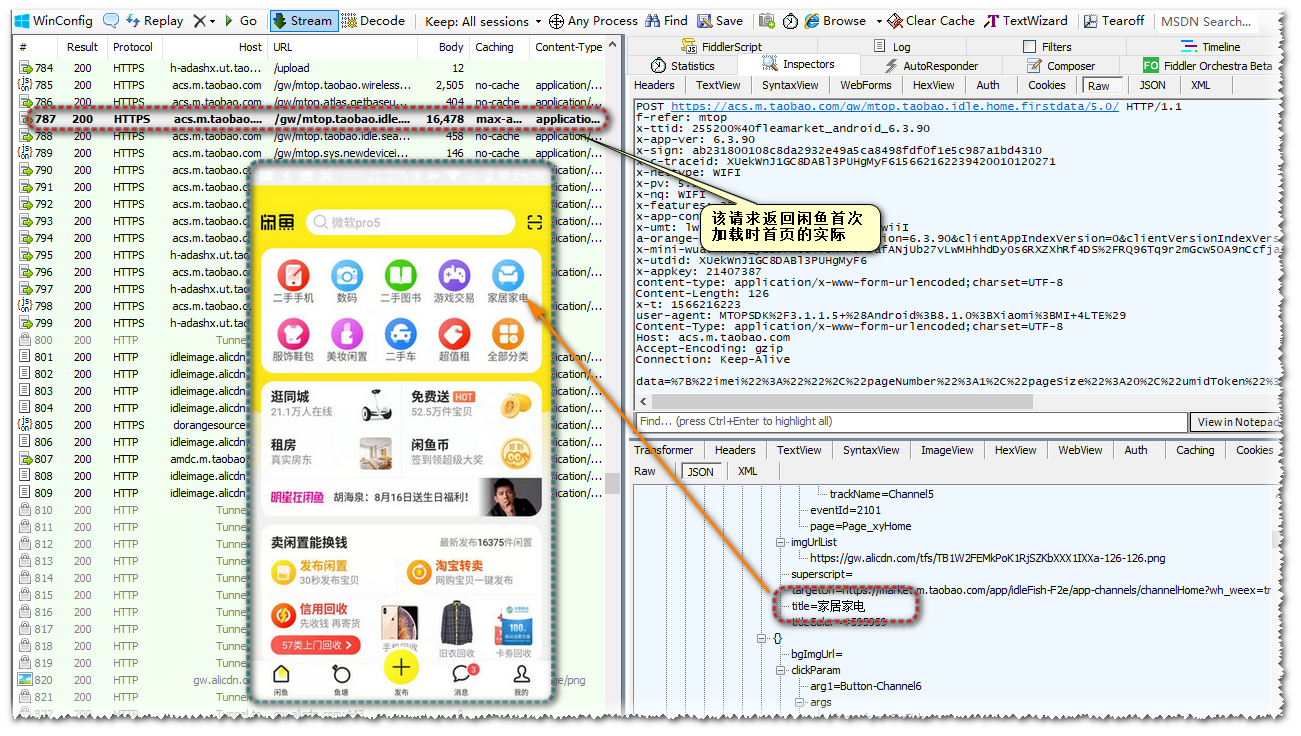Select response ImageView inspector tab
Image resolution: width=1301 pixels, height=736 pixels.
(x=948, y=450)
